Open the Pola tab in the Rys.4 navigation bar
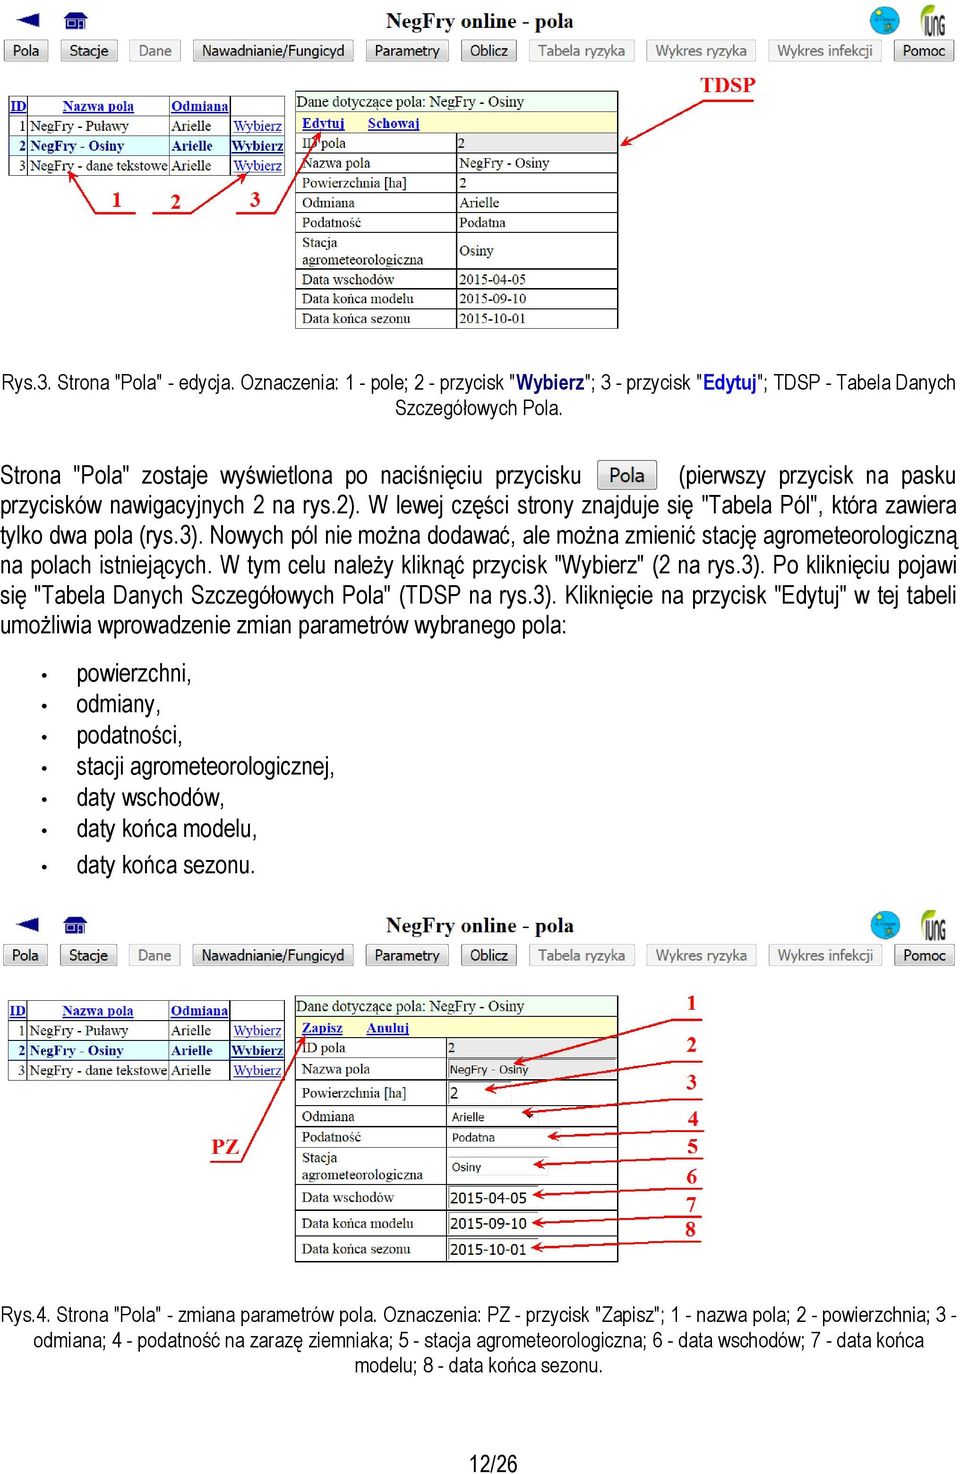 26,955
